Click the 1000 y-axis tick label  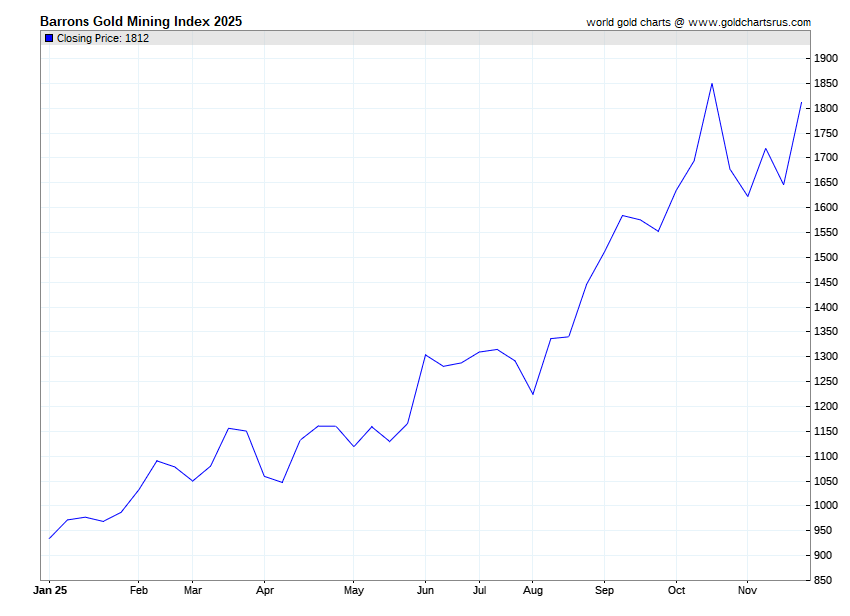point(825,506)
